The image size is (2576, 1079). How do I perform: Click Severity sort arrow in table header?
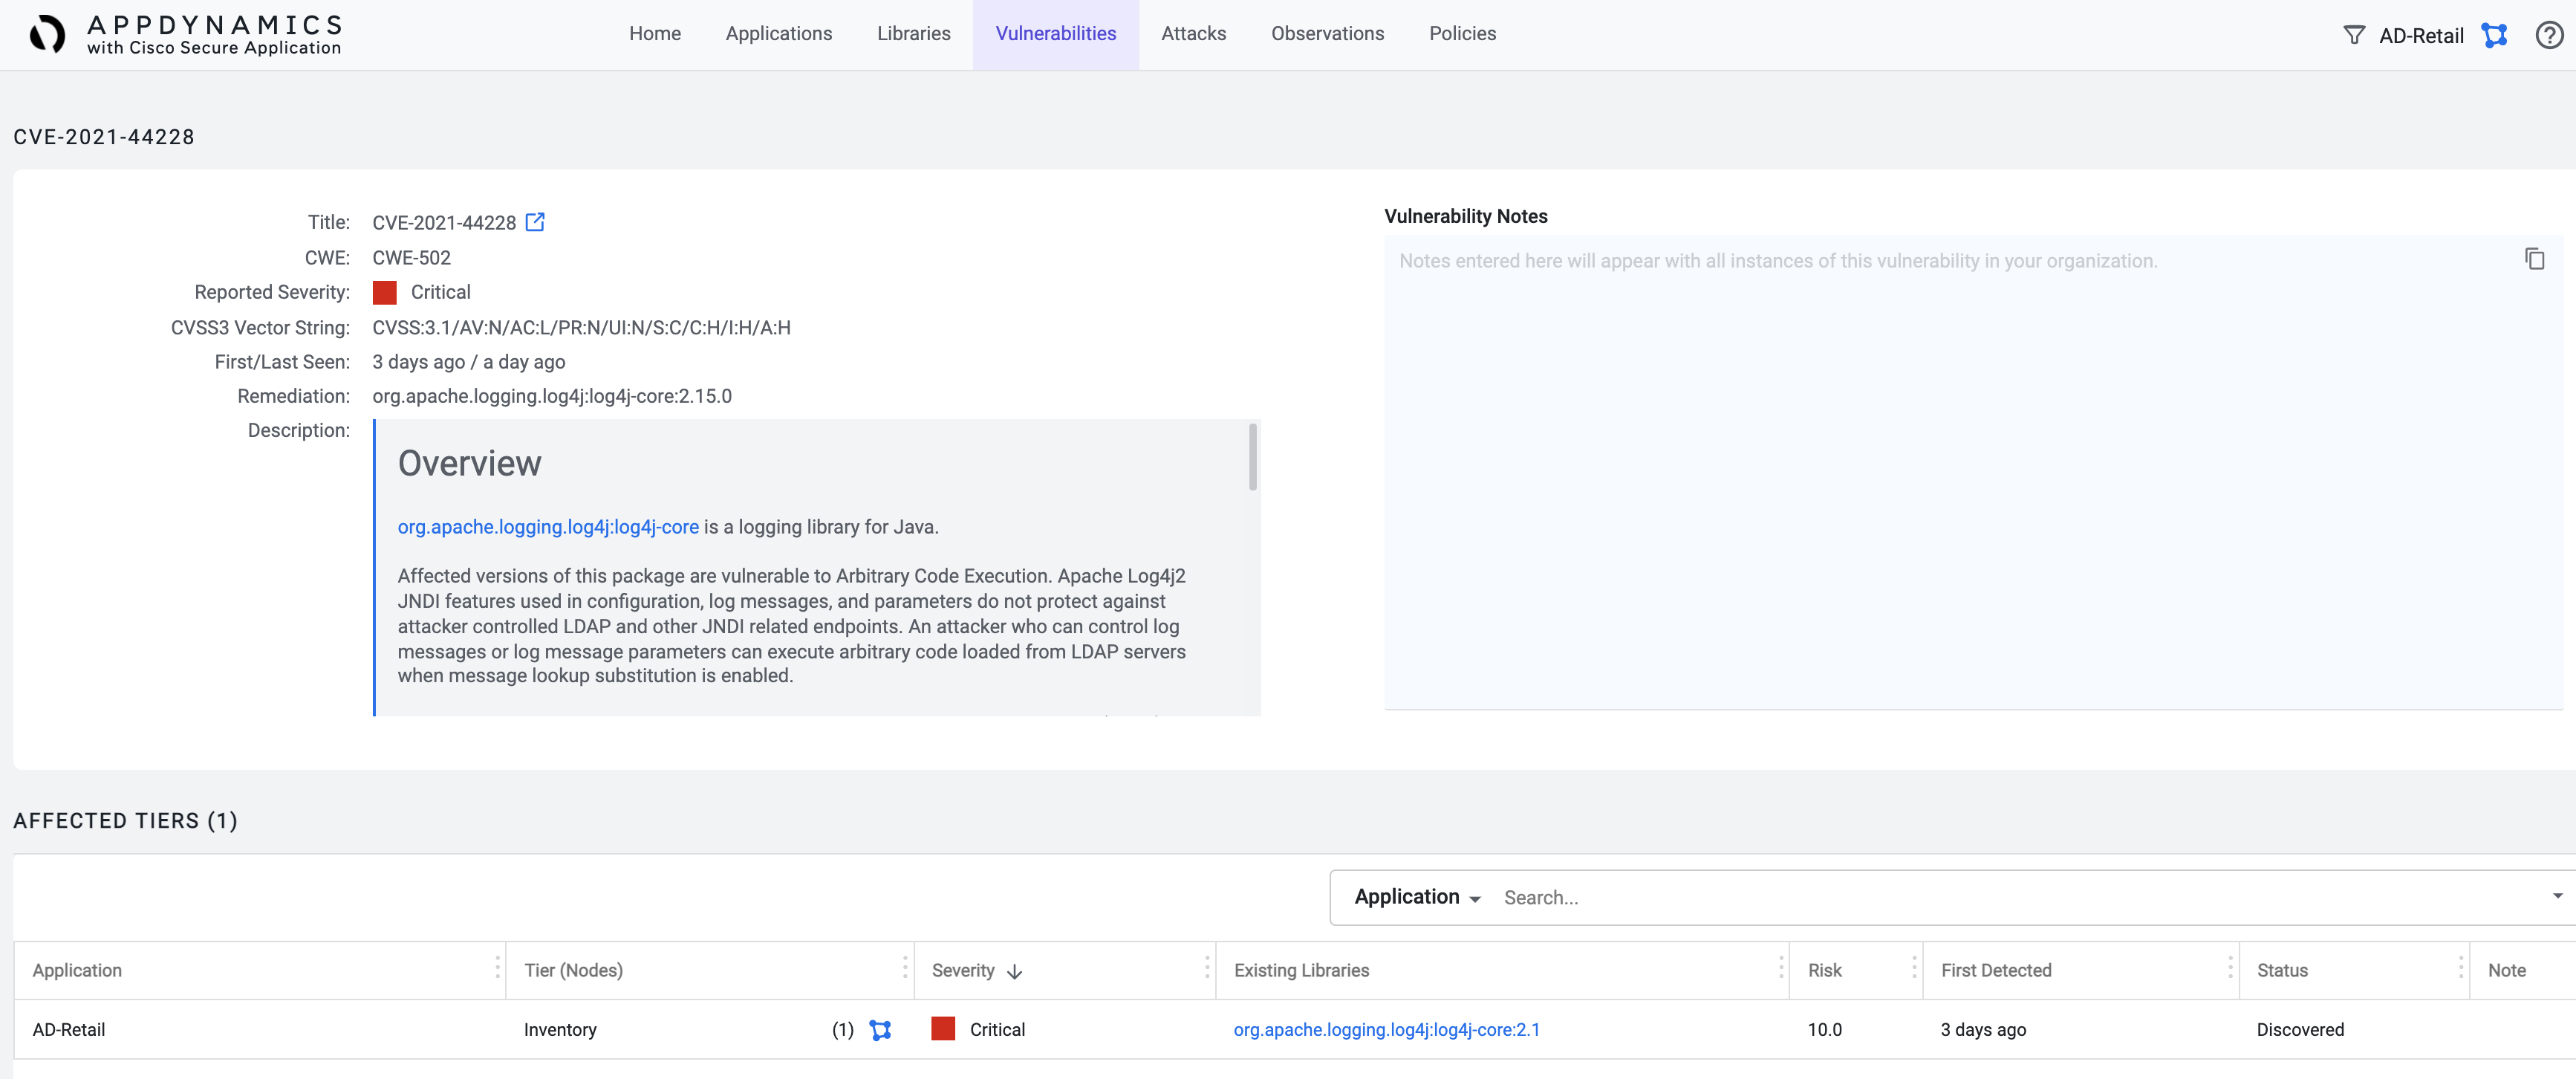[1015, 971]
